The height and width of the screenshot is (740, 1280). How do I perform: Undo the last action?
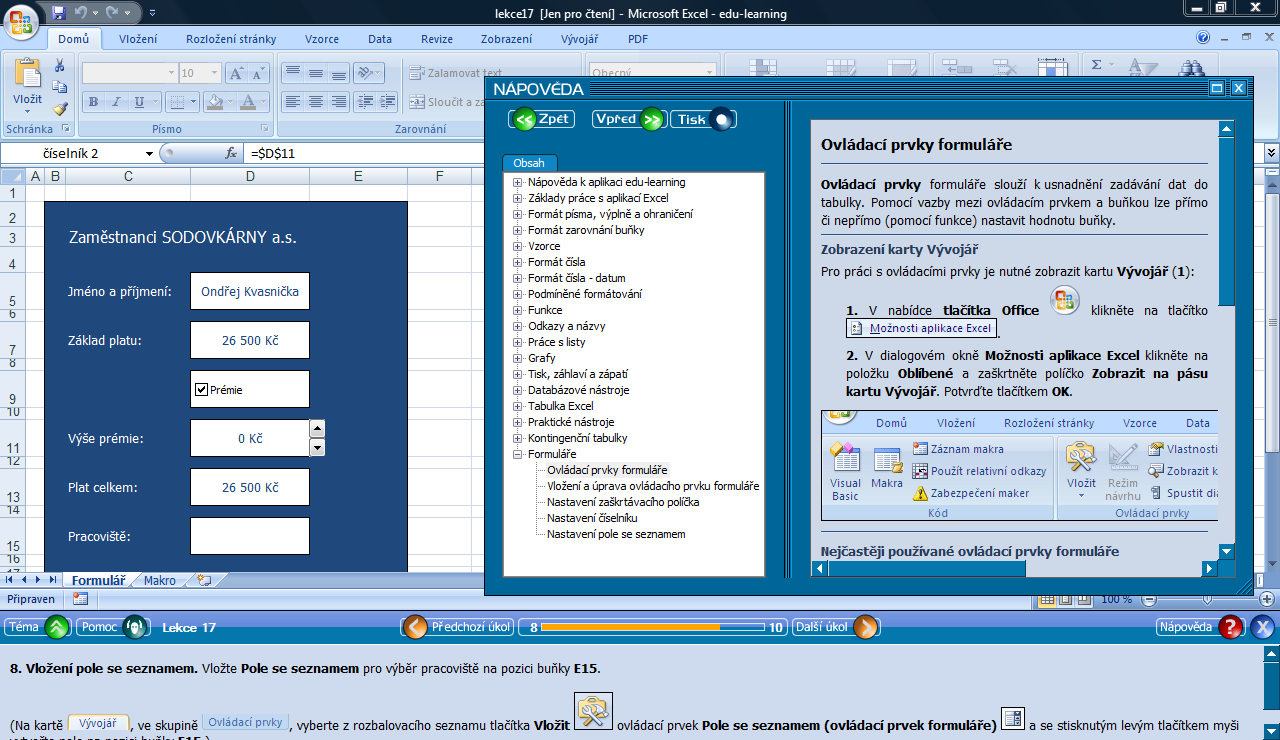coord(81,13)
